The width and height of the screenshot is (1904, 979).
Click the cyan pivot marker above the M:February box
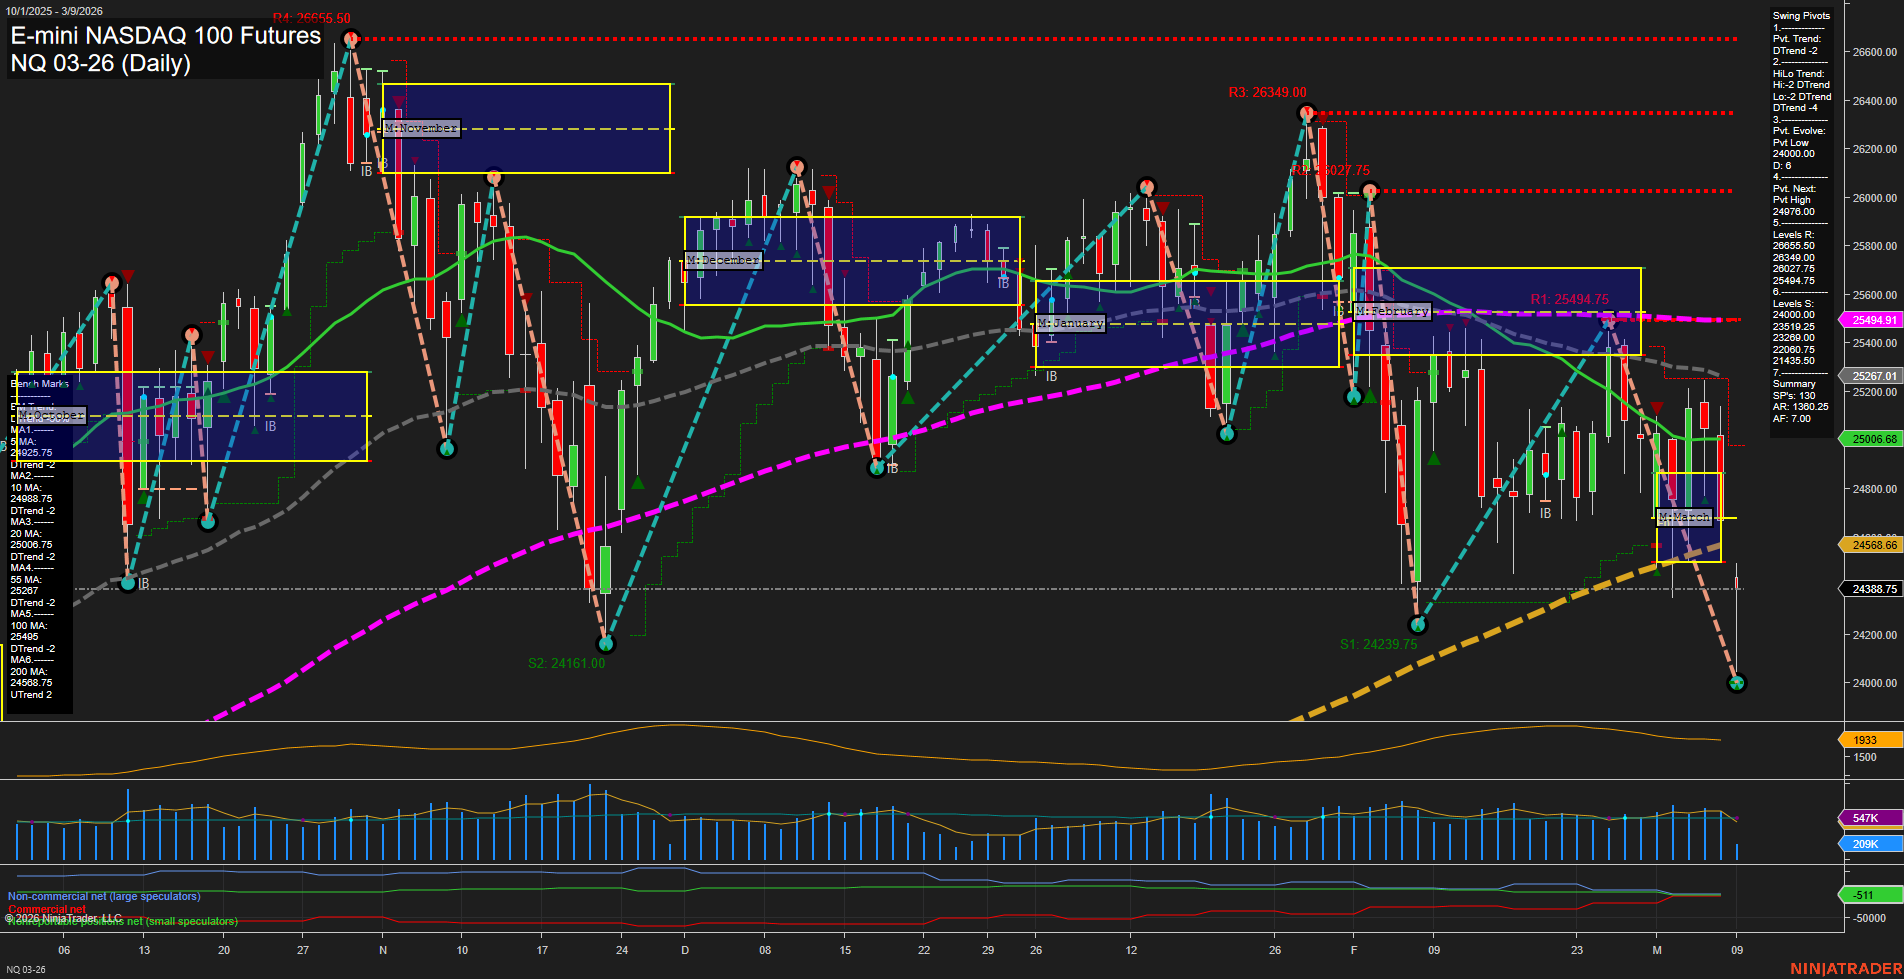pyautogui.click(x=1371, y=190)
